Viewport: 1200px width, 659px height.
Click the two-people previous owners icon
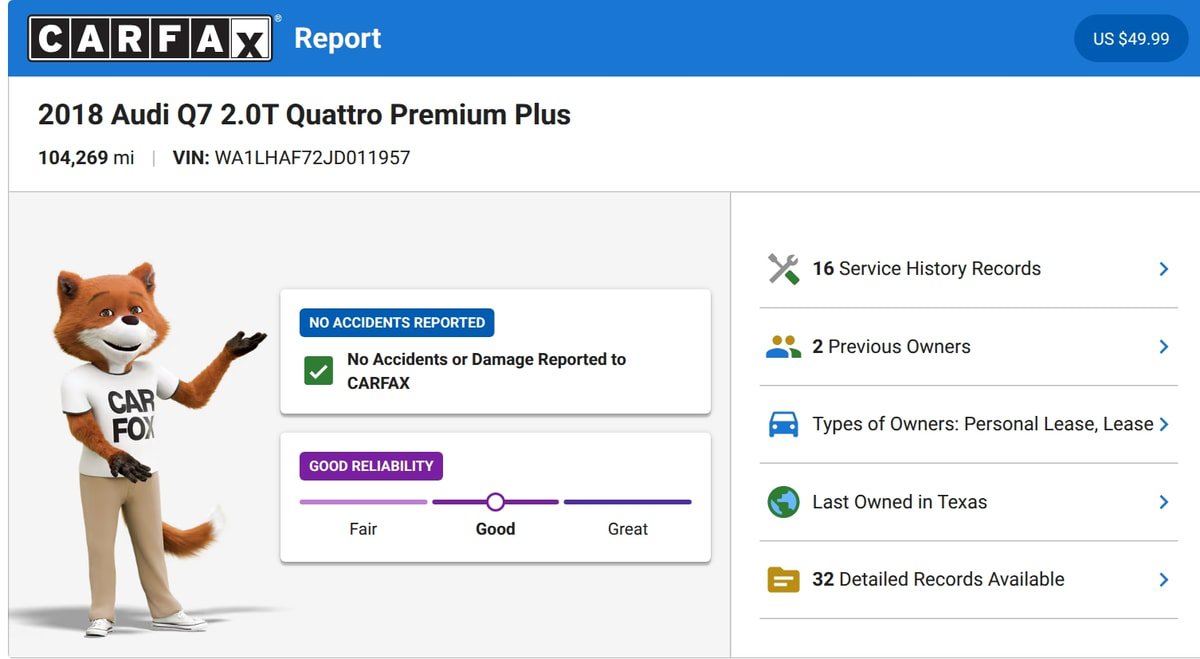(x=783, y=347)
